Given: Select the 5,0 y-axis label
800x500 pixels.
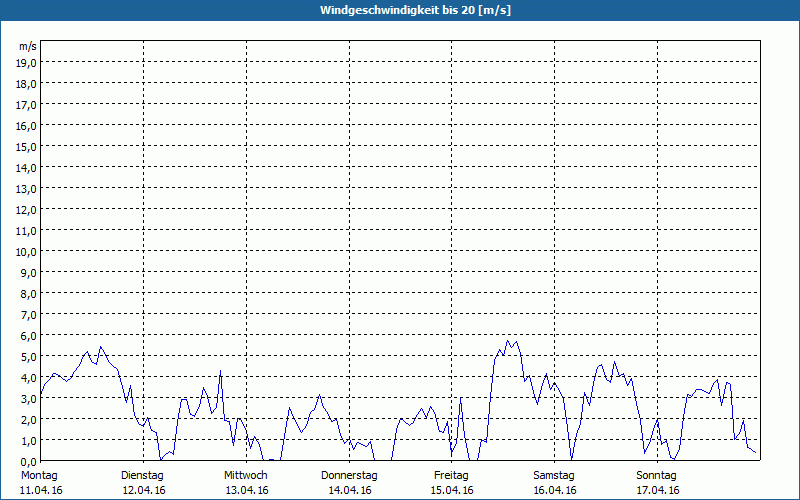Looking at the screenshot, I should tap(29, 357).
